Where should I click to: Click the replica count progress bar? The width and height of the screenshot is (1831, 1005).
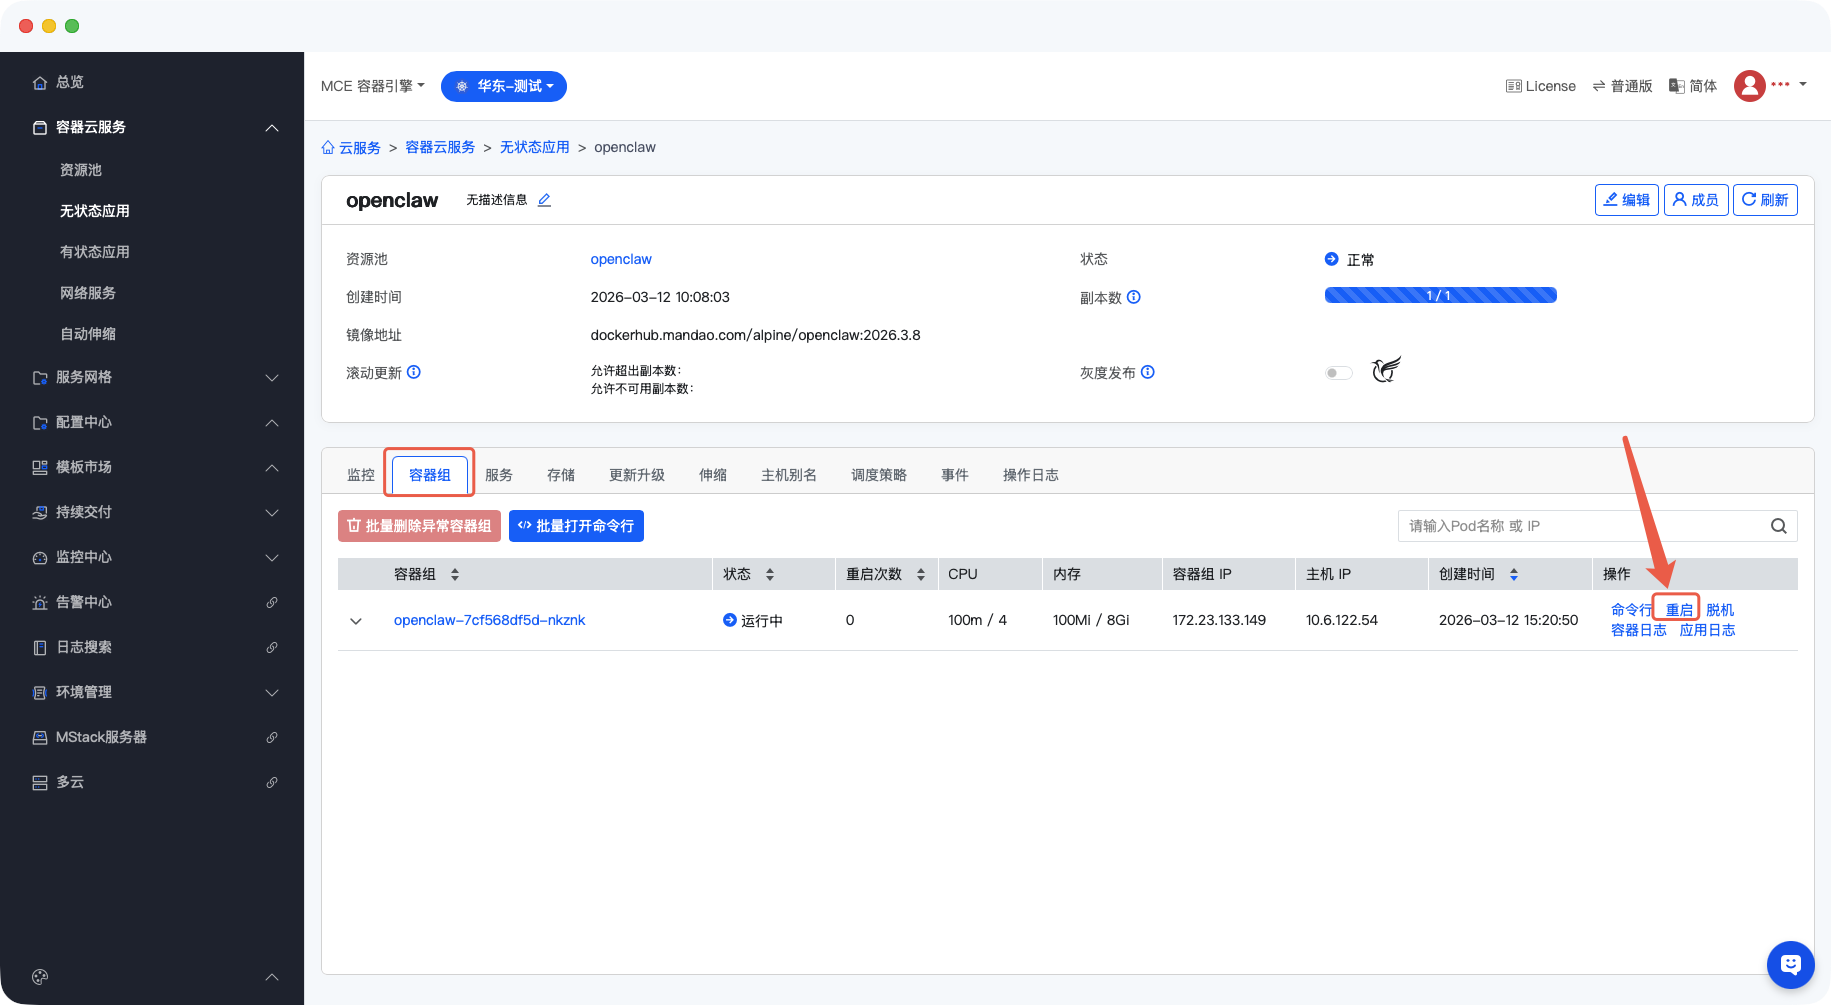1440,295
